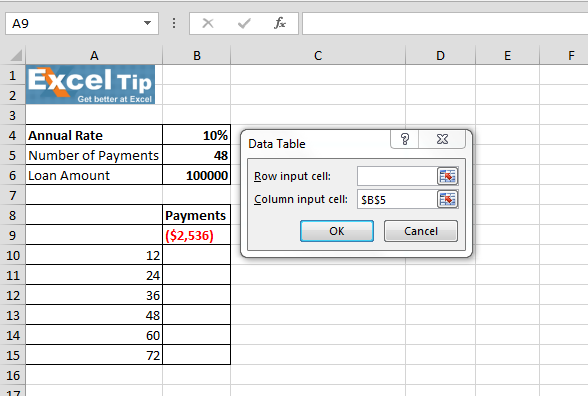Screen dimensions: 588x396
Task: Select row 7 header
Action: [13, 195]
